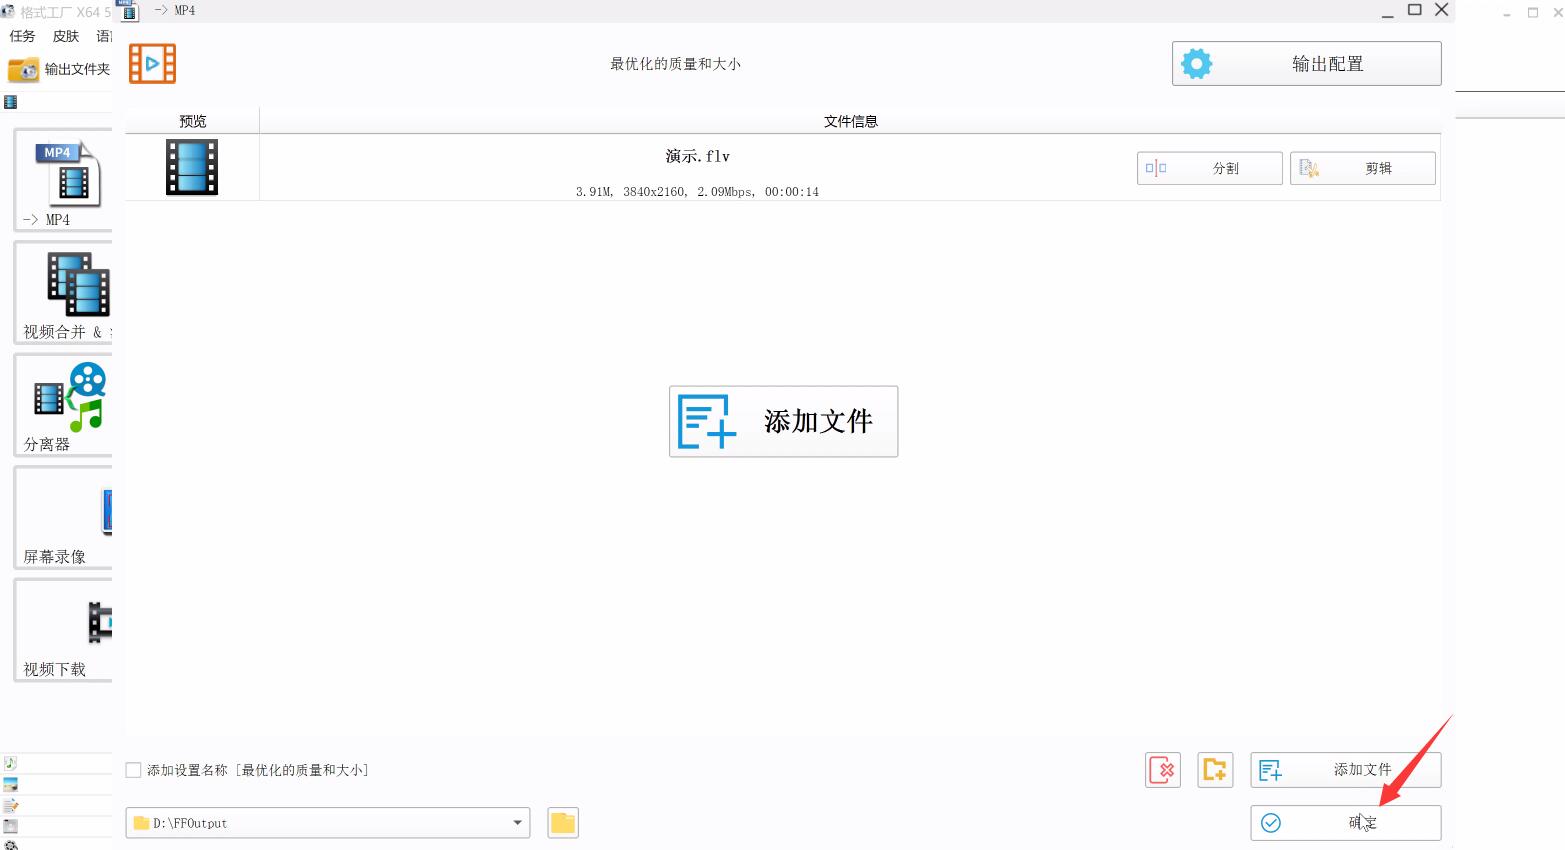Close the main 格式工厂 window behind
This screenshot has width=1565, height=850.
[1557, 13]
